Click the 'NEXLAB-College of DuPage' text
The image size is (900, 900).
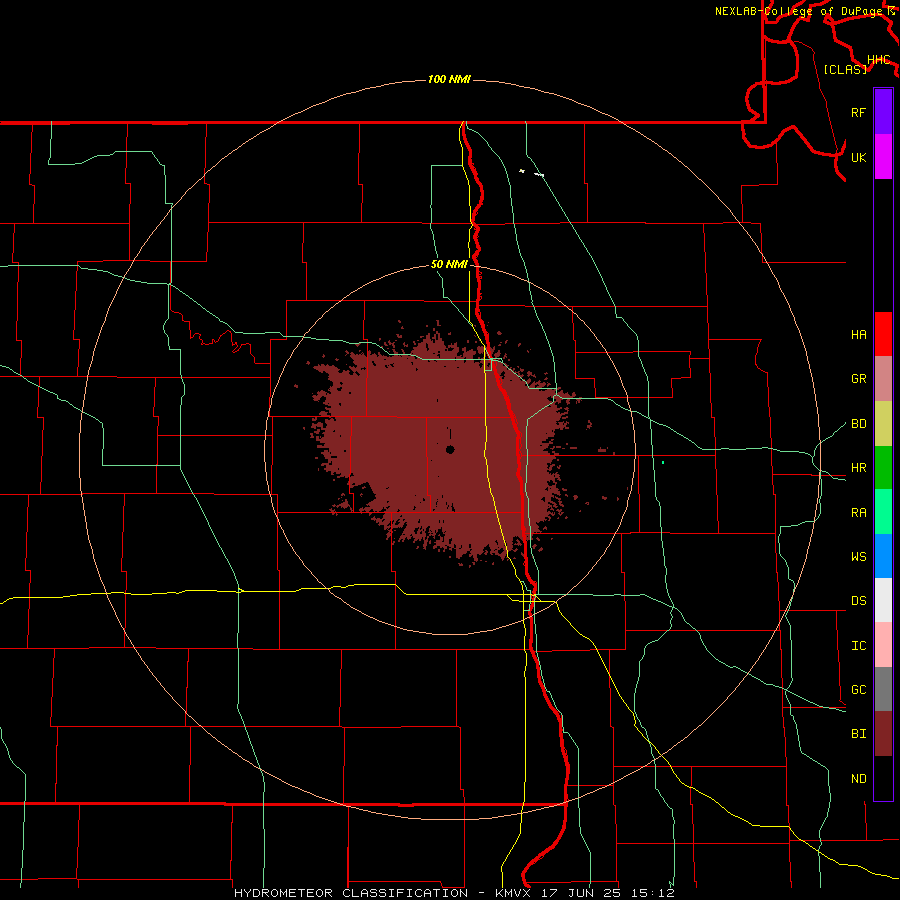point(800,11)
